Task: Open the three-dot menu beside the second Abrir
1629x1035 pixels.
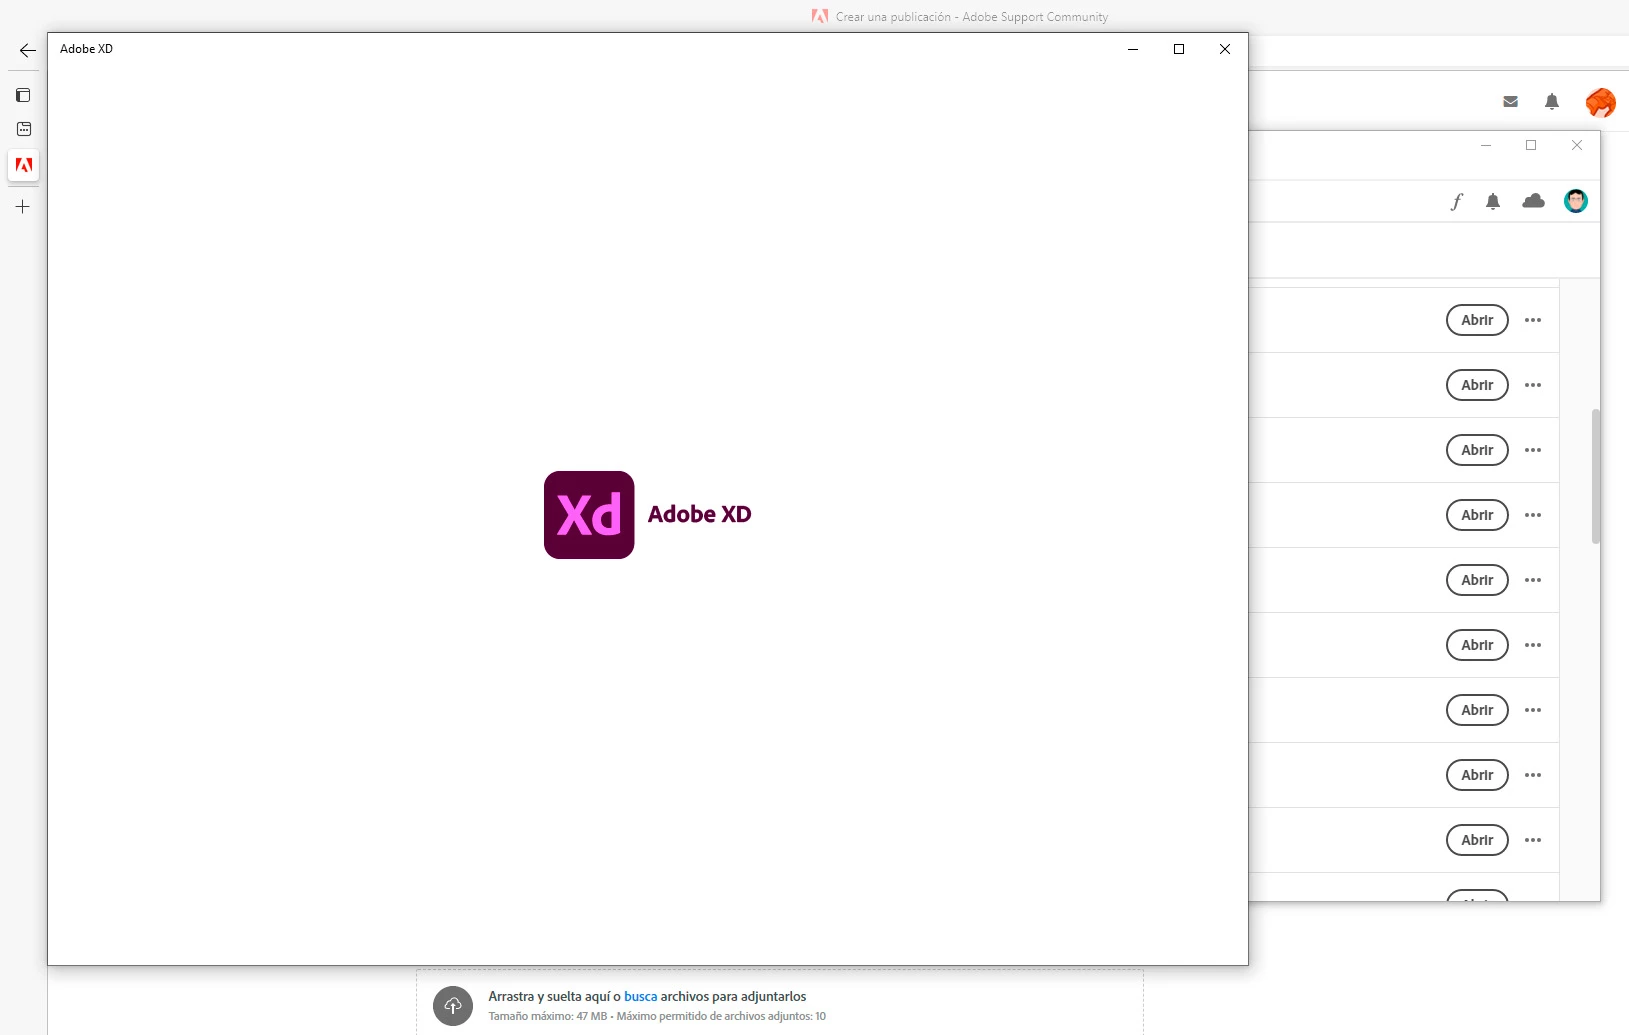Action: click(x=1533, y=385)
